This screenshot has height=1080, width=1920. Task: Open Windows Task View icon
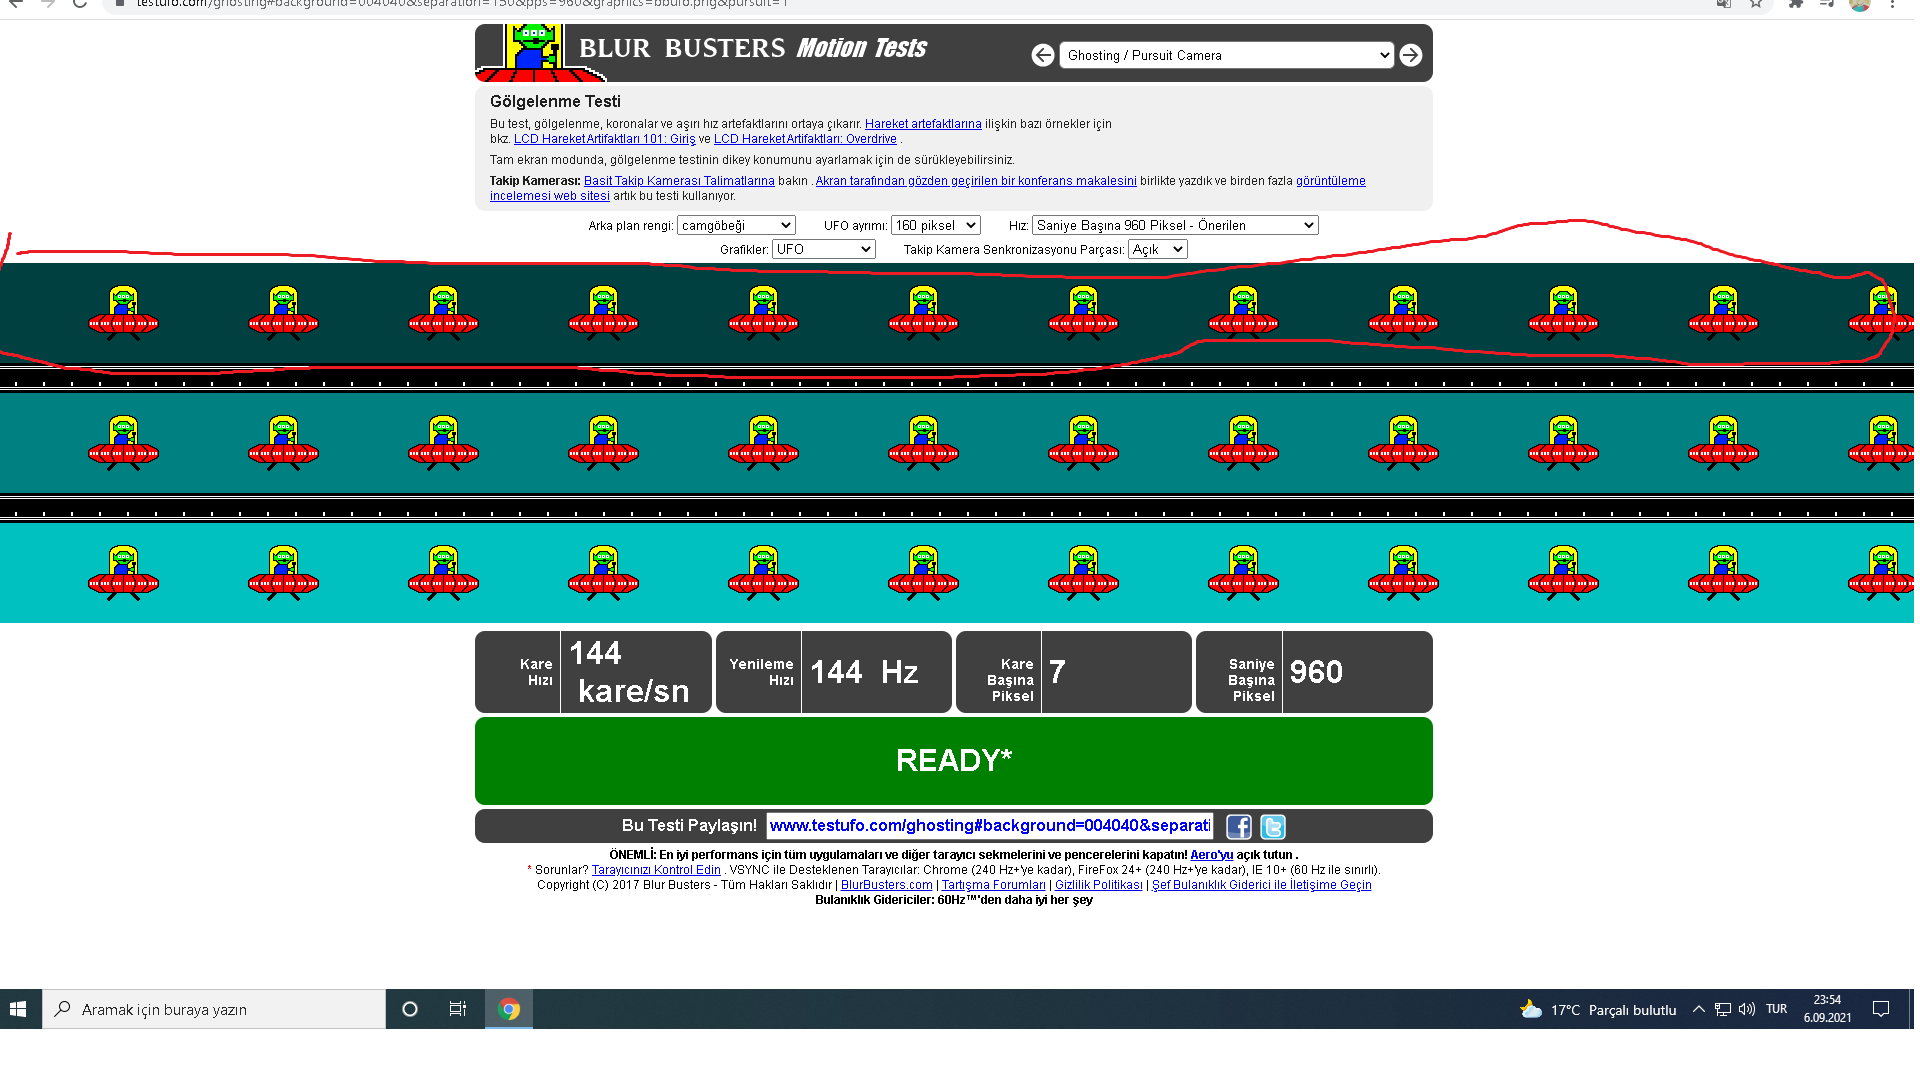click(458, 1009)
